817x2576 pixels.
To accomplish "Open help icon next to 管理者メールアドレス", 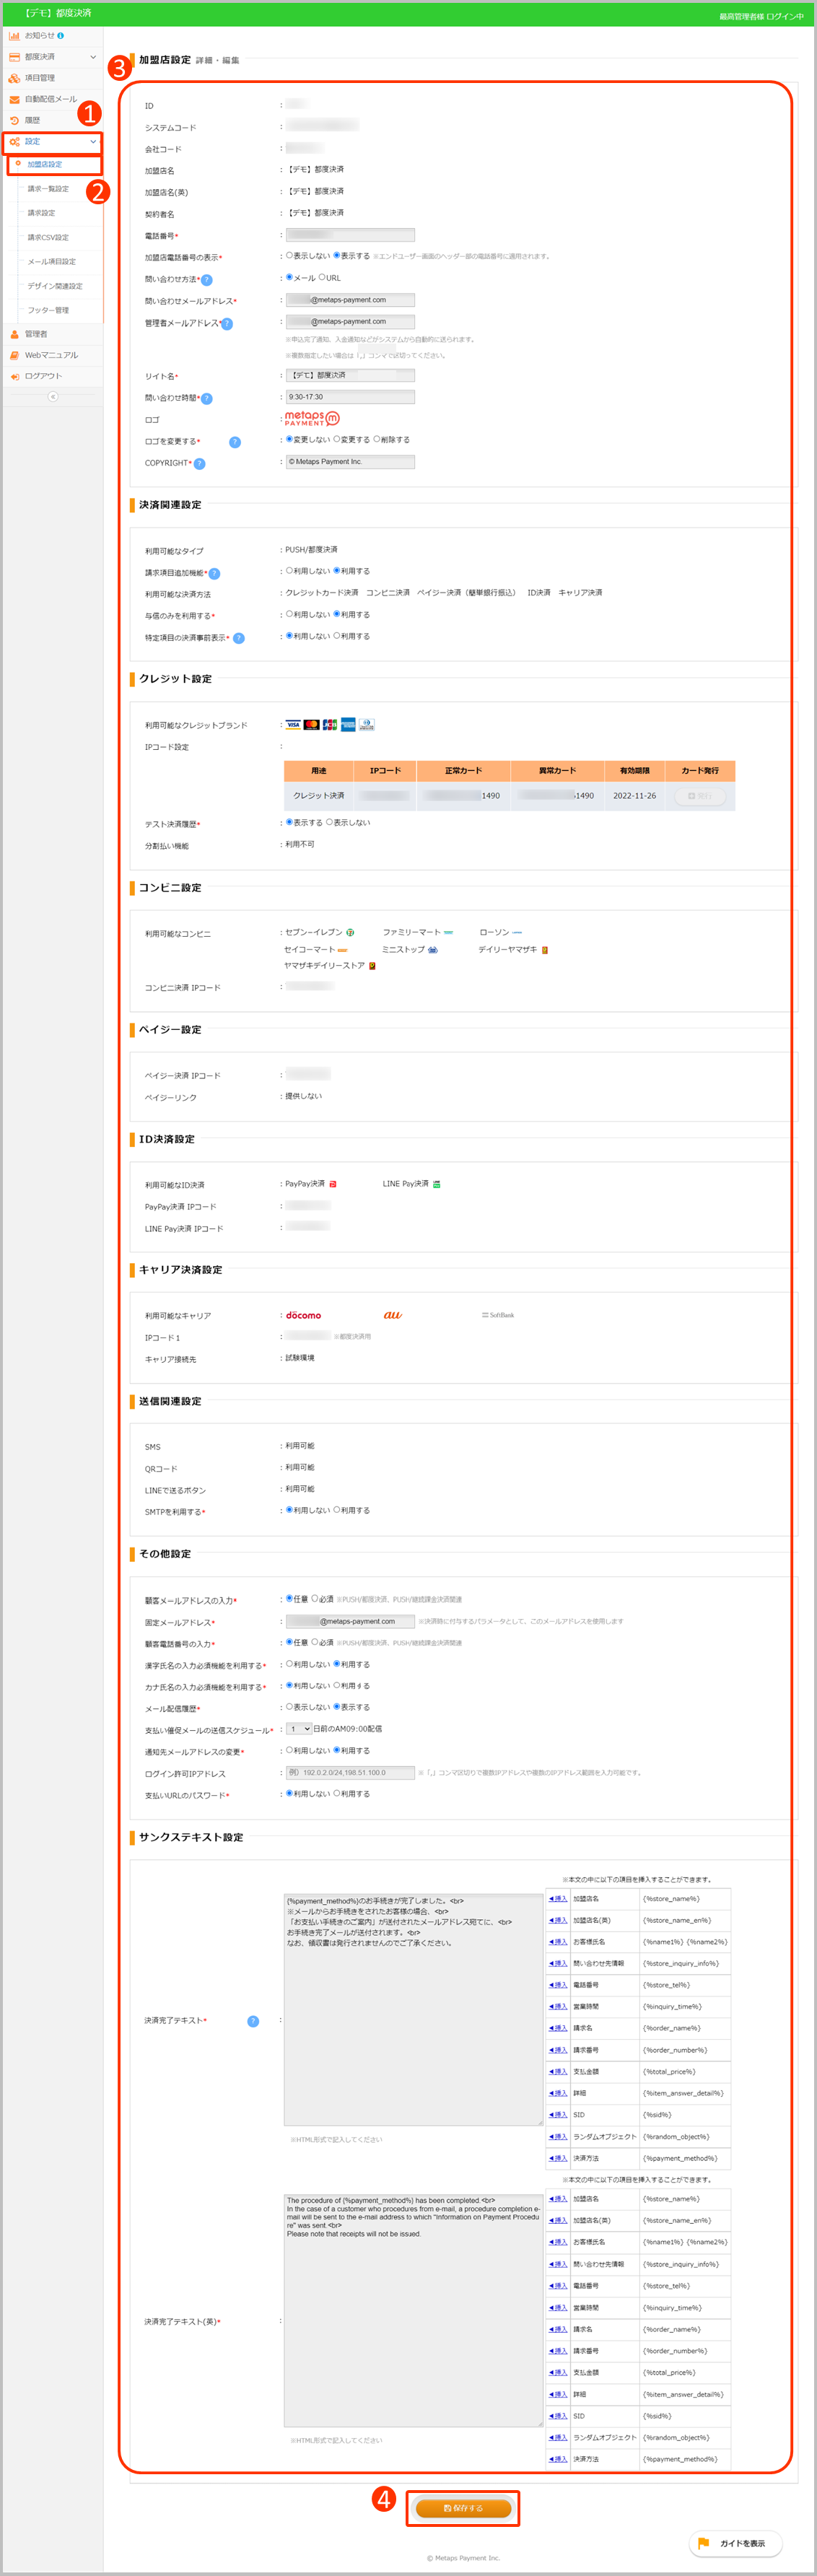I will 227,324.
